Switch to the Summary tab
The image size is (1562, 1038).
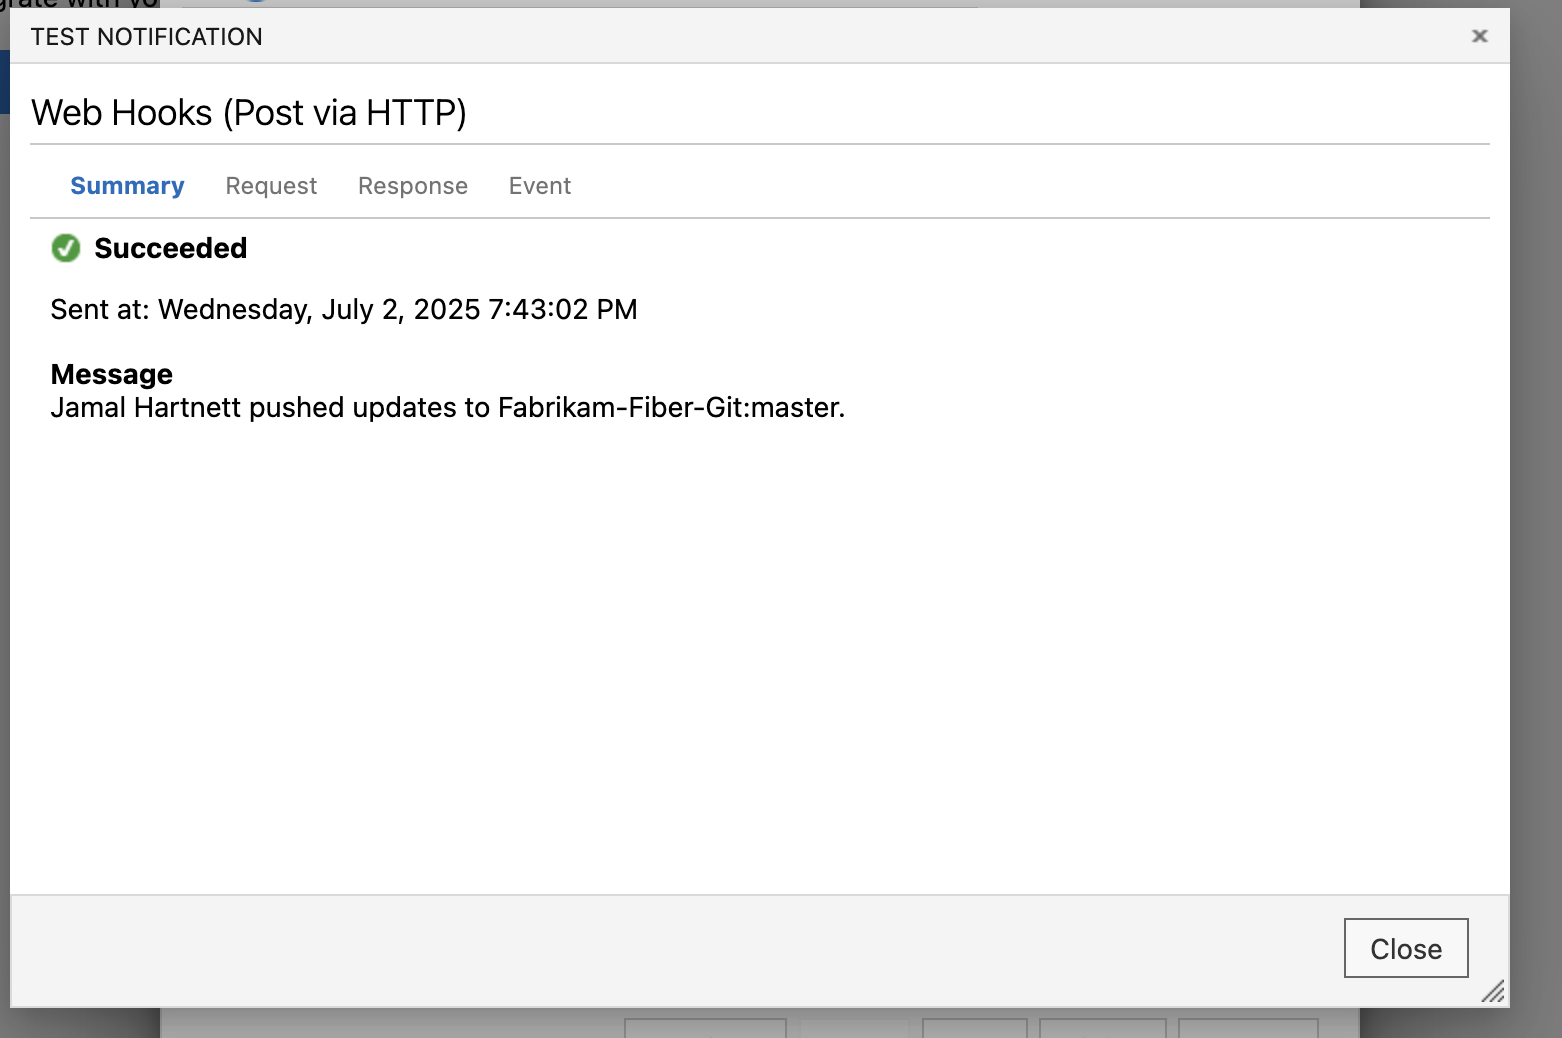click(x=127, y=186)
